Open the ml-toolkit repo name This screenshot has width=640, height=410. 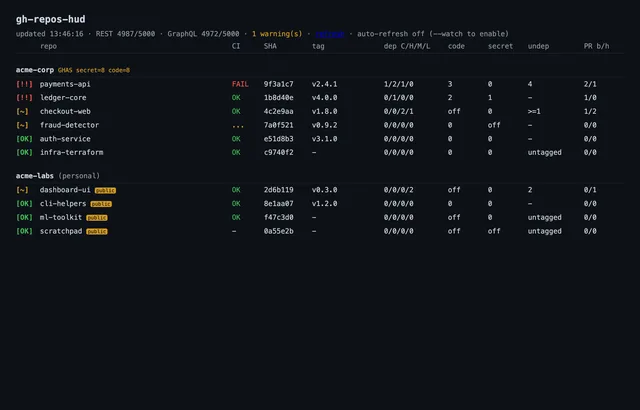point(61,217)
